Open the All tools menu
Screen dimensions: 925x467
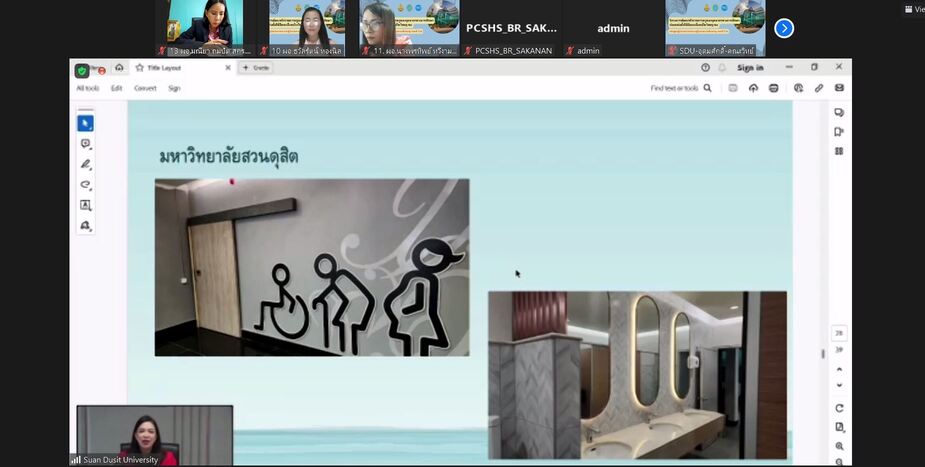point(88,88)
